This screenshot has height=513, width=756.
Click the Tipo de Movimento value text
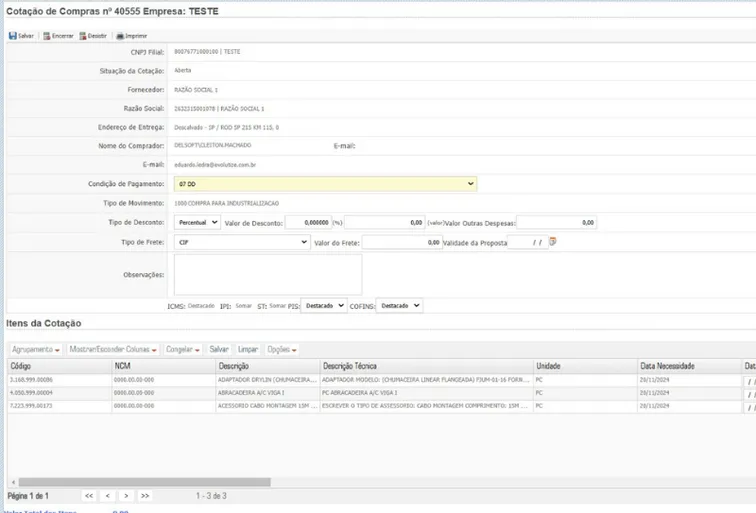[227, 203]
